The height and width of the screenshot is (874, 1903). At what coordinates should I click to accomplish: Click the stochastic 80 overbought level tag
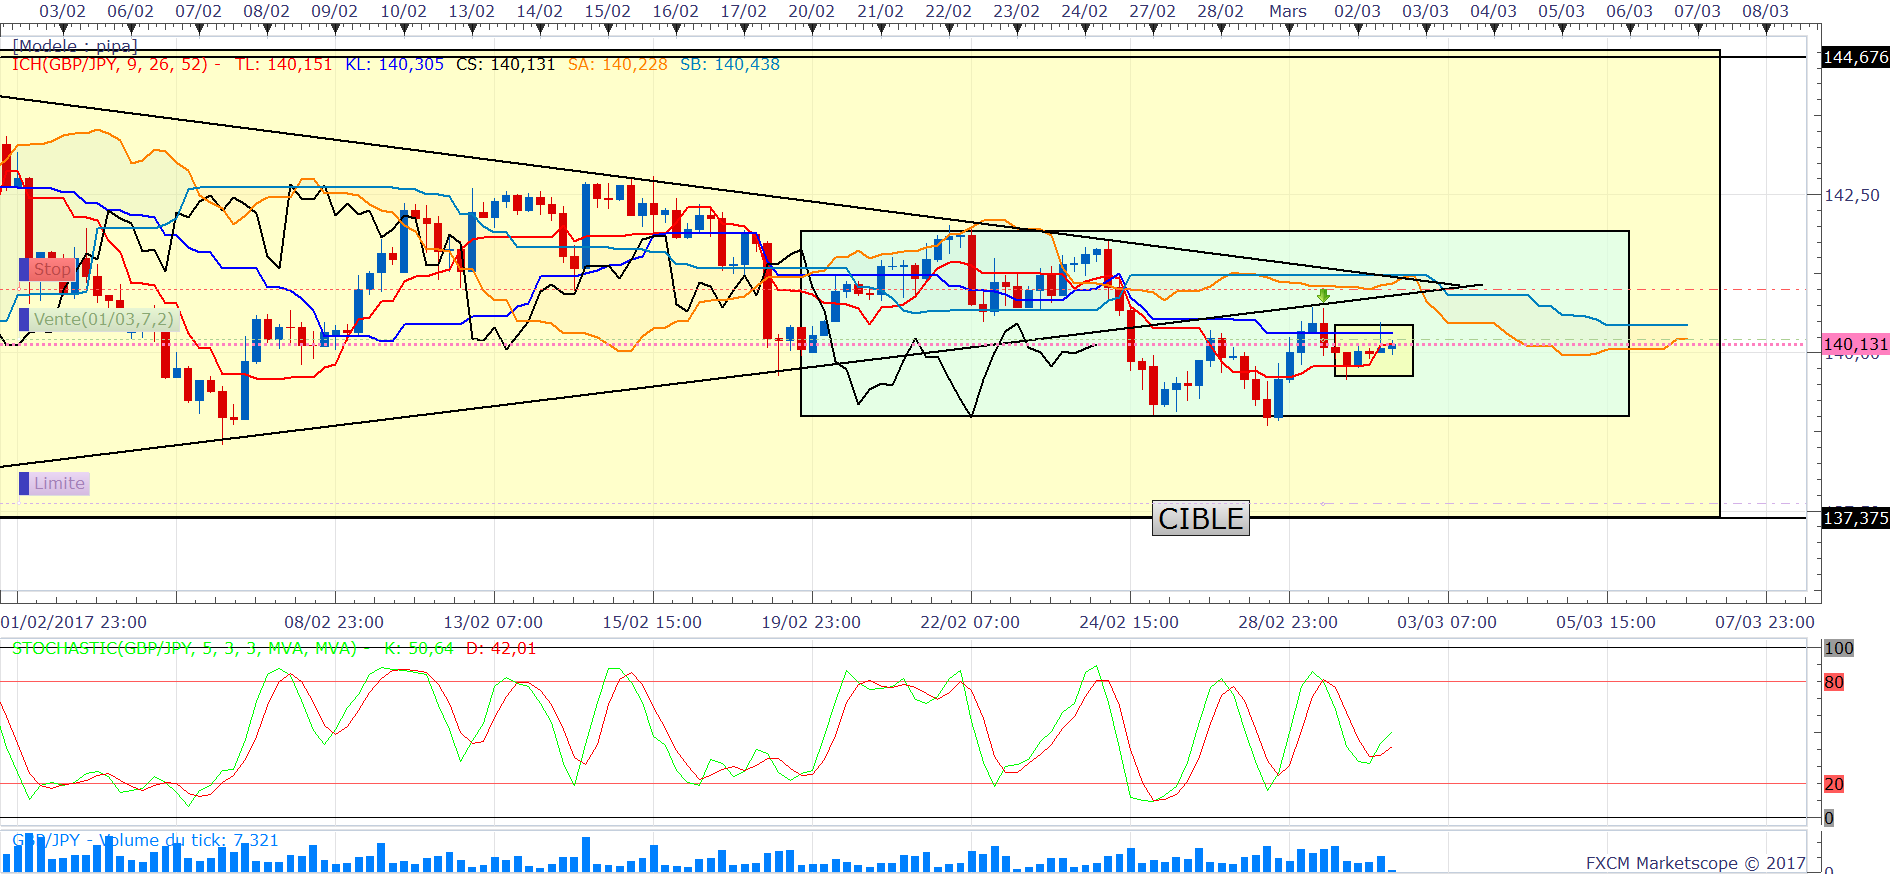[1833, 682]
